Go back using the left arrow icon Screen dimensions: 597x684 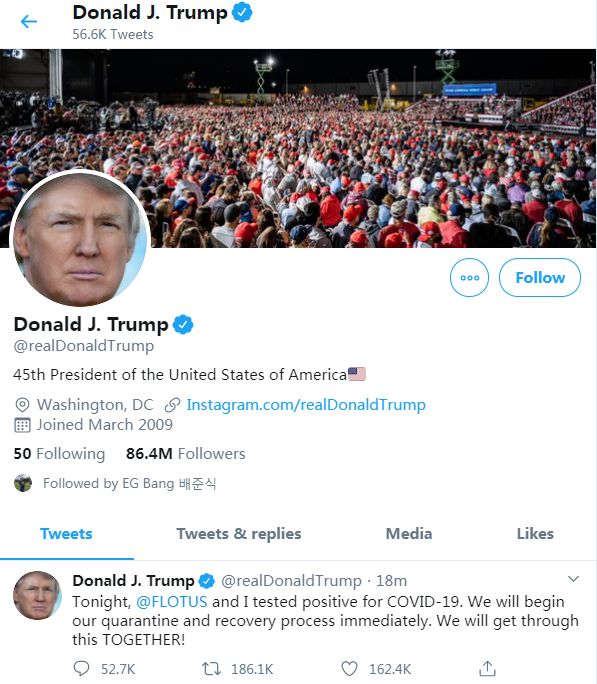coord(29,21)
